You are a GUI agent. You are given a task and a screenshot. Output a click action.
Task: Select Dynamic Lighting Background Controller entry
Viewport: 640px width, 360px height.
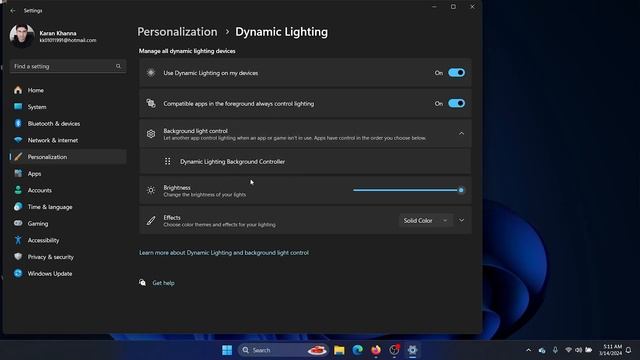305,162
